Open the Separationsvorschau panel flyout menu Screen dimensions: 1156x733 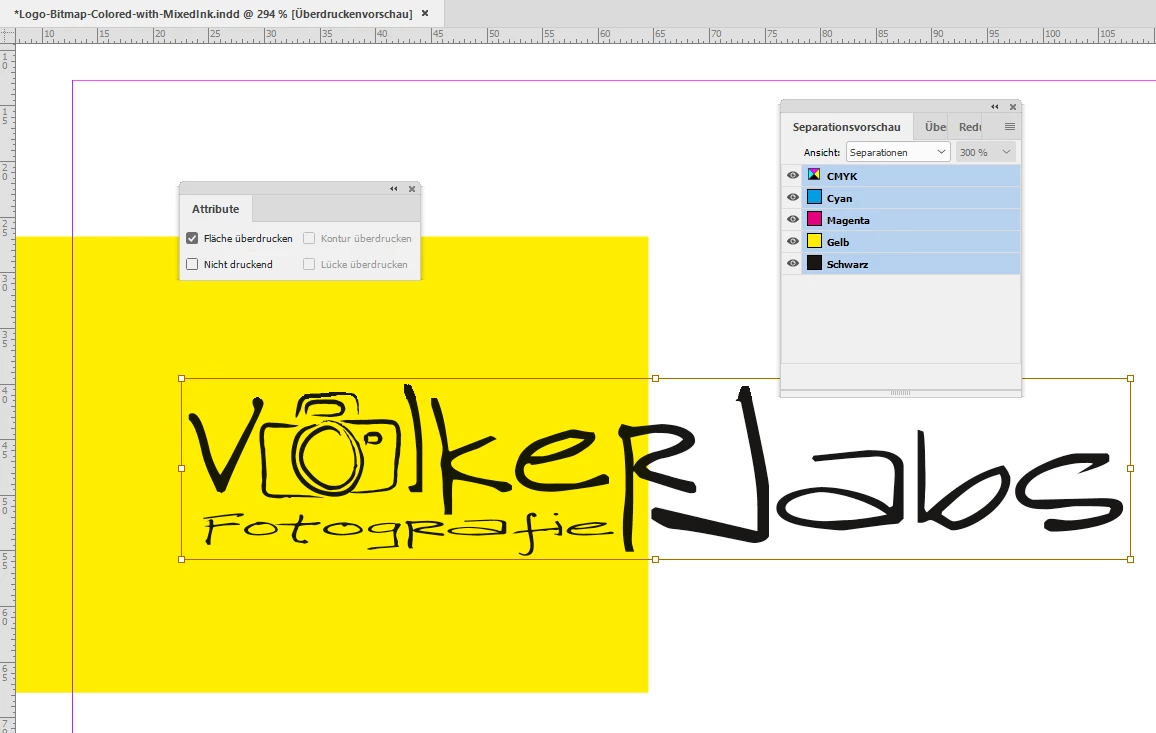click(x=1010, y=127)
